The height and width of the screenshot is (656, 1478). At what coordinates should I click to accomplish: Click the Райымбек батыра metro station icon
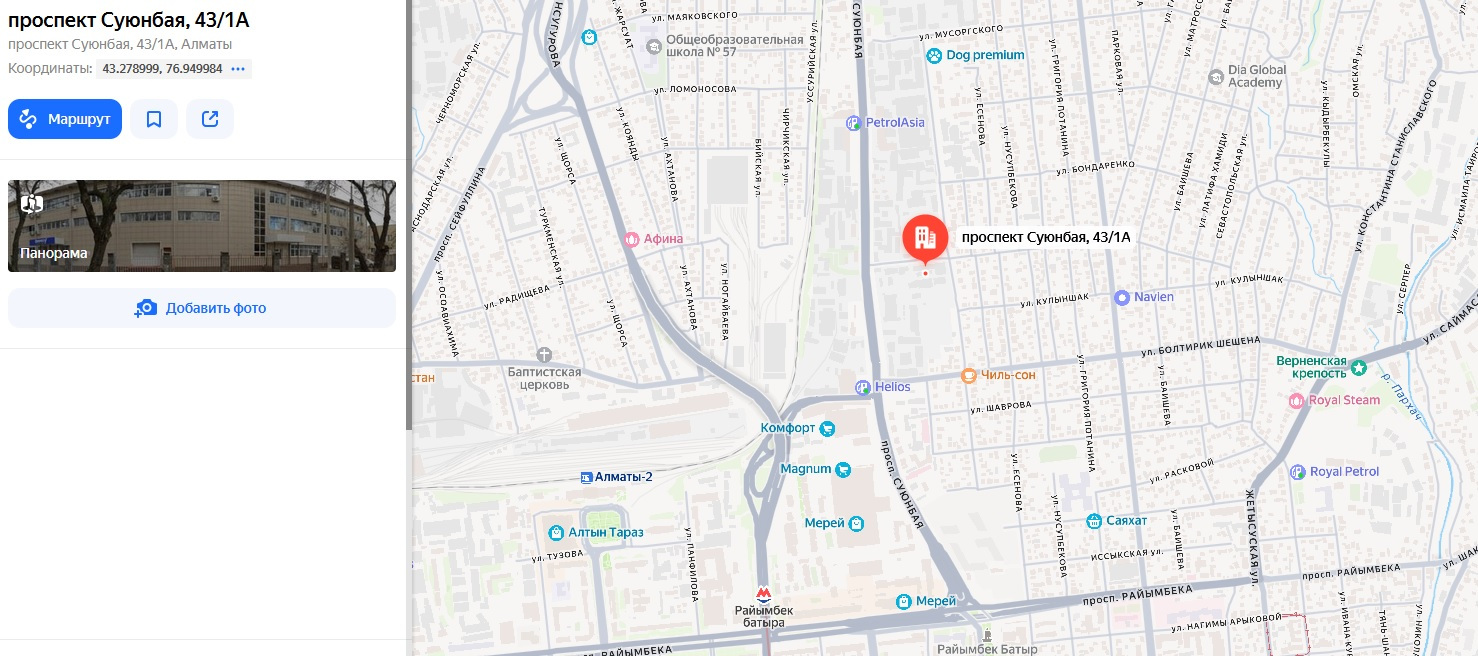pyautogui.click(x=763, y=594)
